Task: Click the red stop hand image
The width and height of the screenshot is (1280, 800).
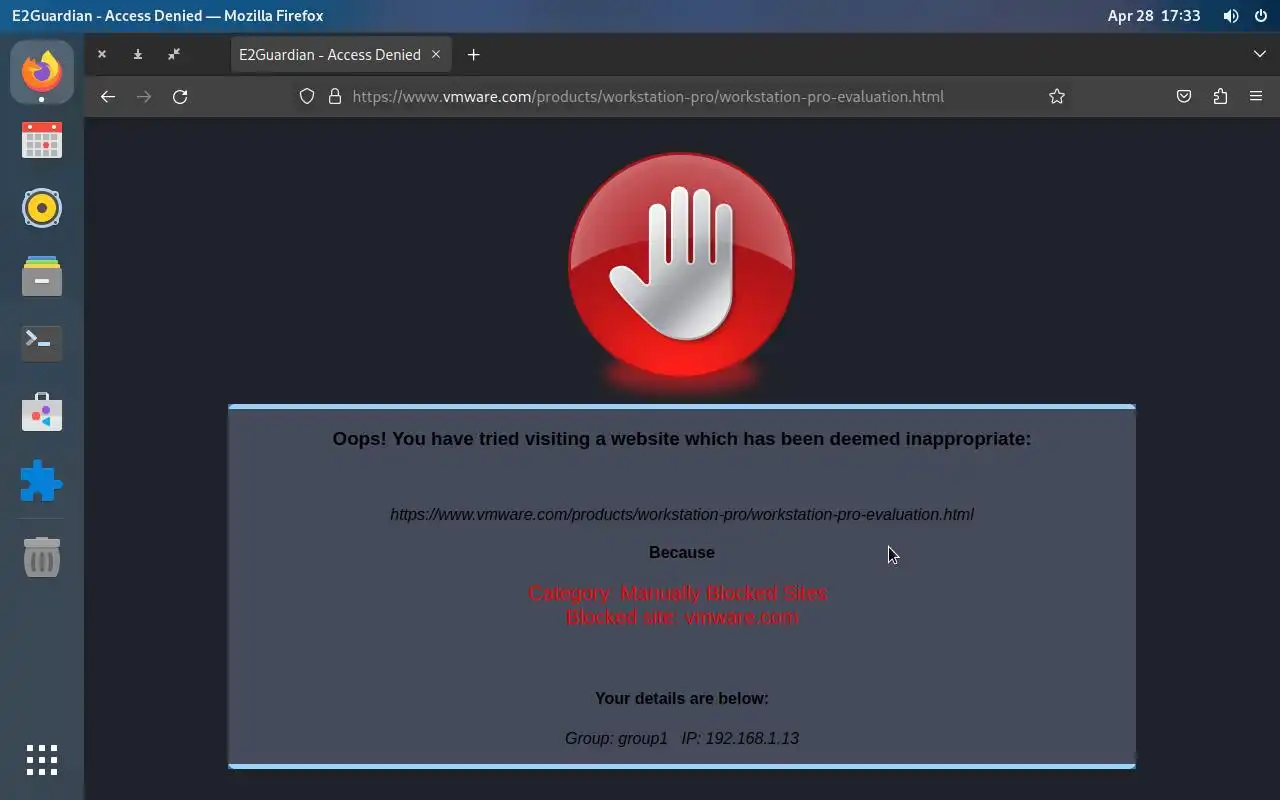Action: click(682, 265)
